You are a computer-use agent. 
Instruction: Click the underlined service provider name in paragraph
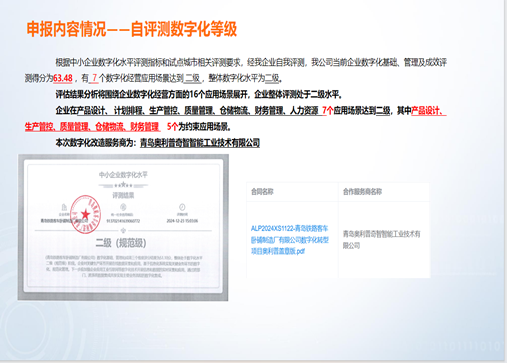(x=200, y=143)
